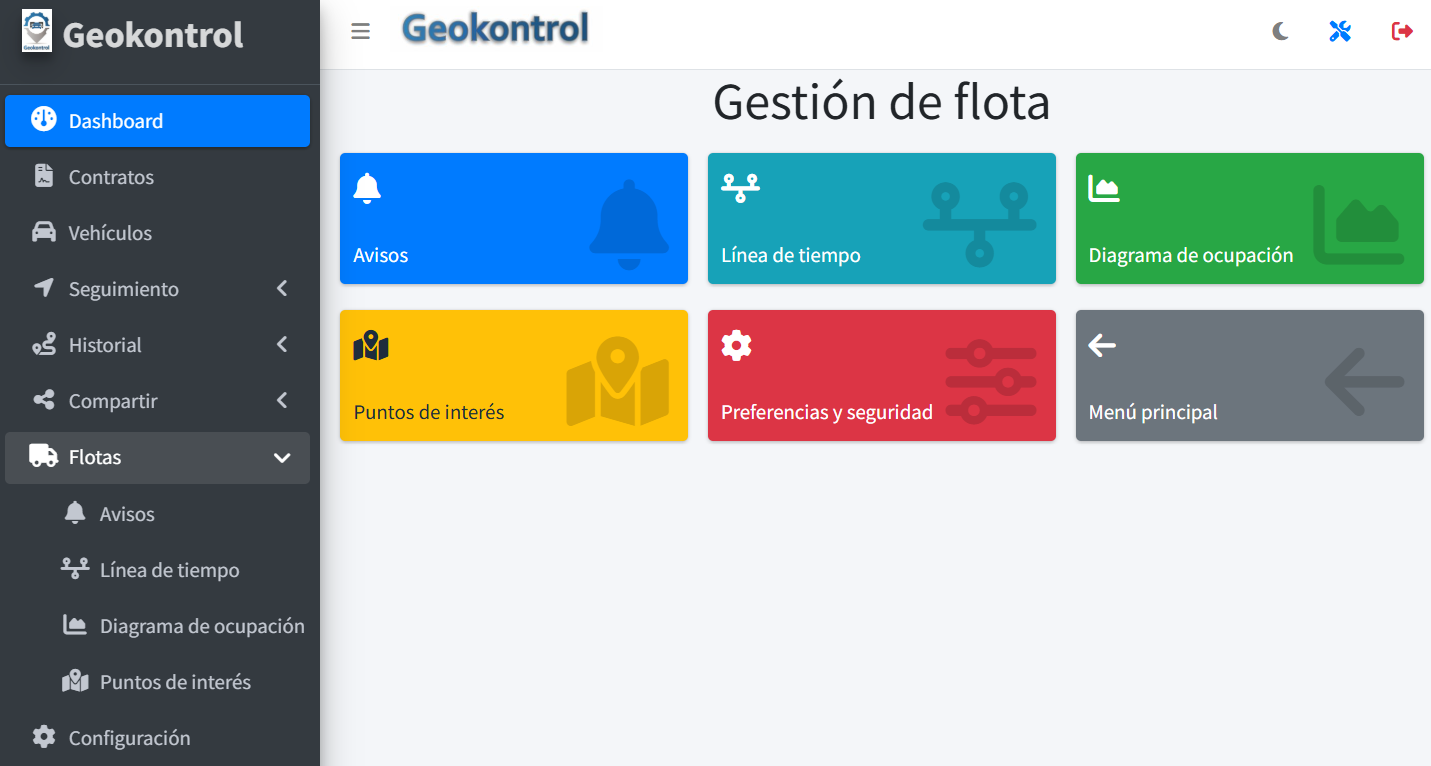The width and height of the screenshot is (1431, 766).
Task: Click the dark mode moon icon
Action: click(1280, 31)
